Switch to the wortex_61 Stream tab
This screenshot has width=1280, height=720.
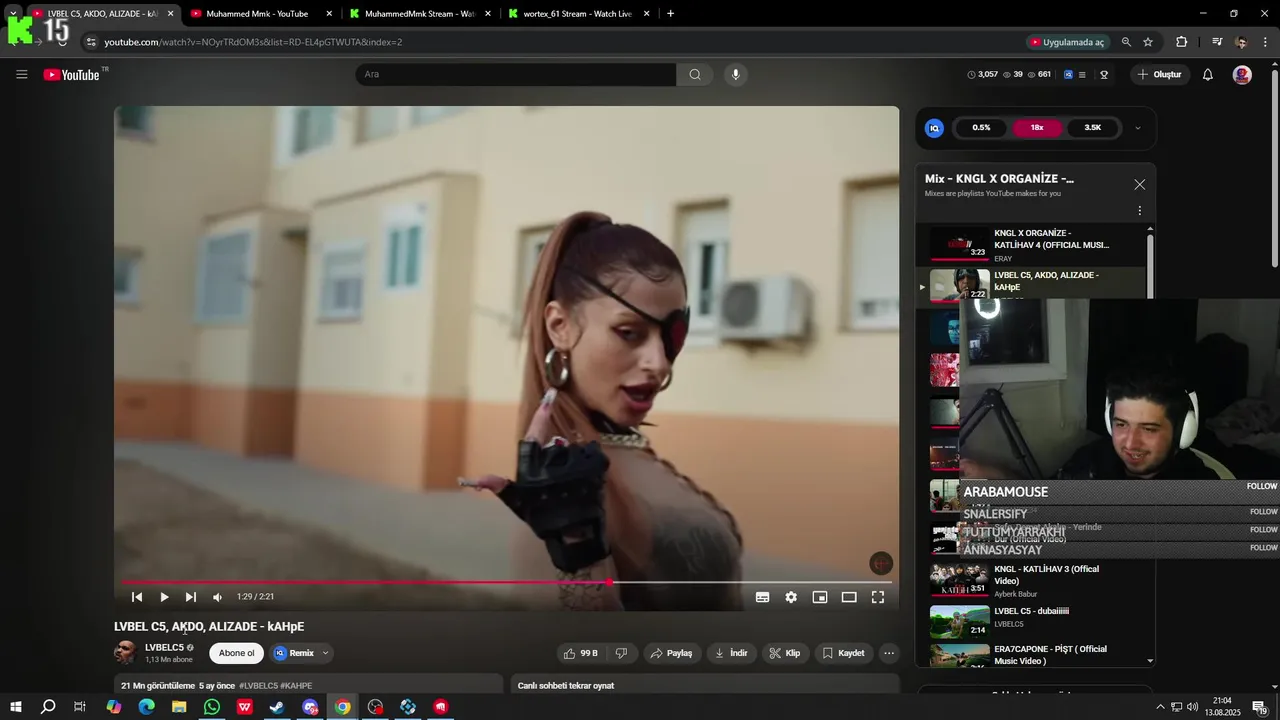[x=577, y=14]
